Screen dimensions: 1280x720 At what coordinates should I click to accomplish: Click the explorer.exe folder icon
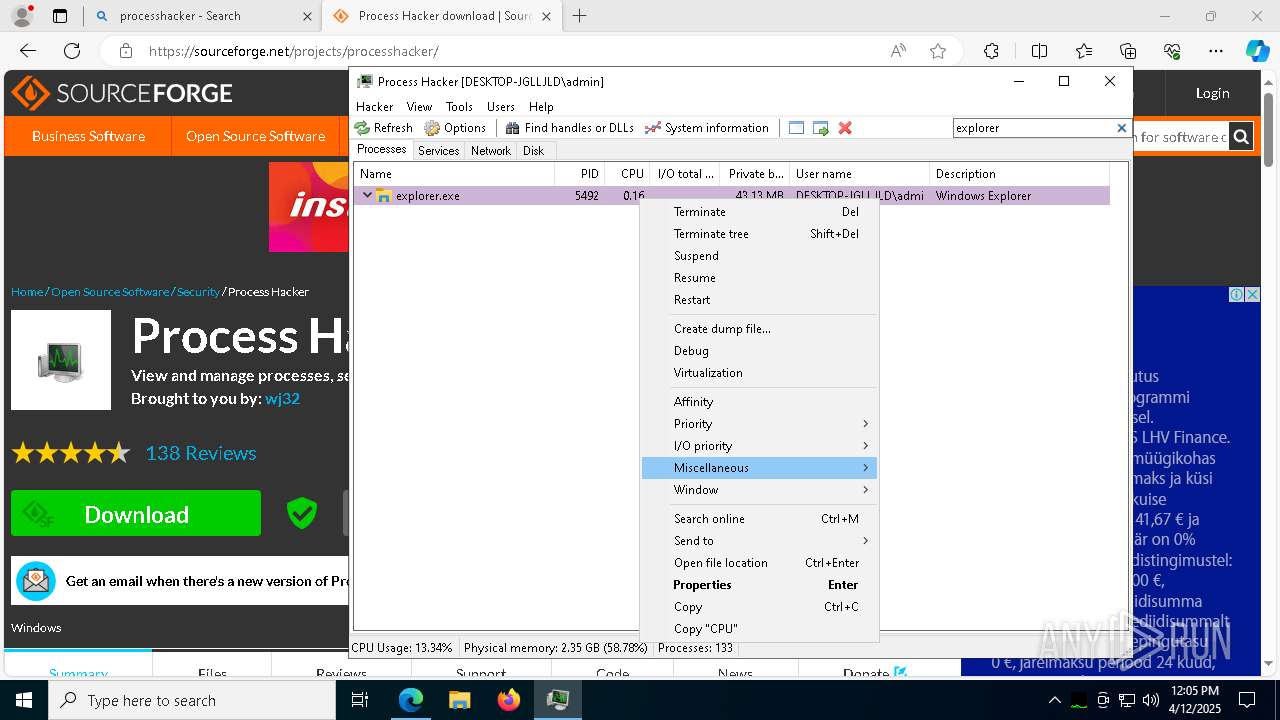383,196
